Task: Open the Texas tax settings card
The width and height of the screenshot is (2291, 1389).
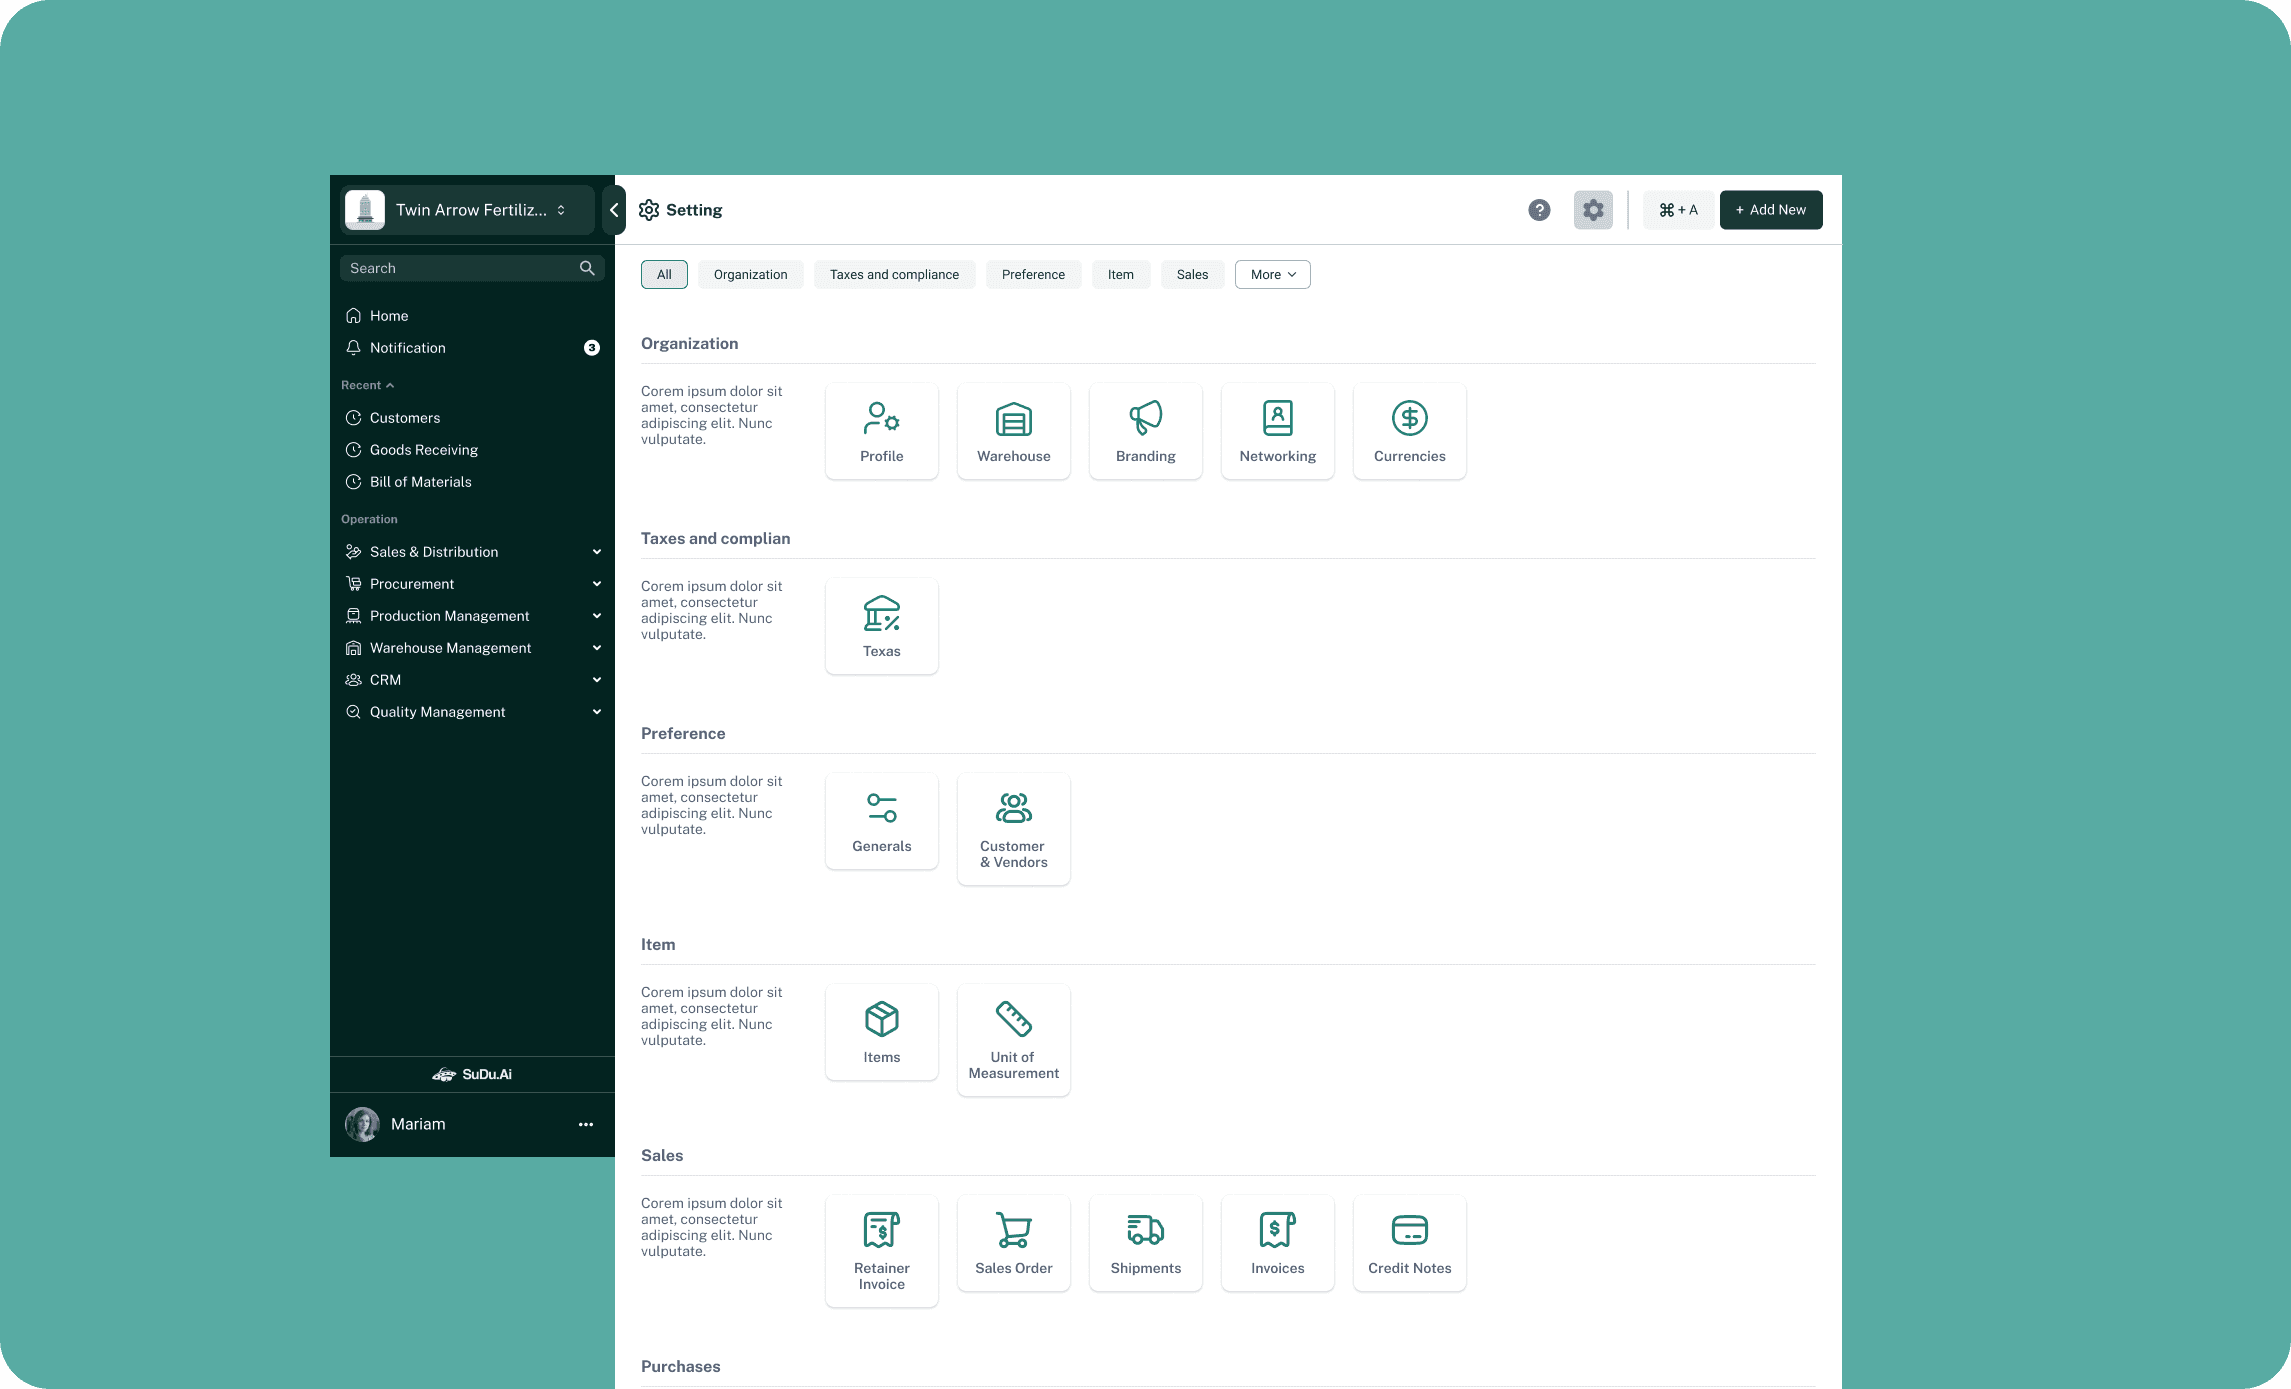Action: tap(881, 626)
